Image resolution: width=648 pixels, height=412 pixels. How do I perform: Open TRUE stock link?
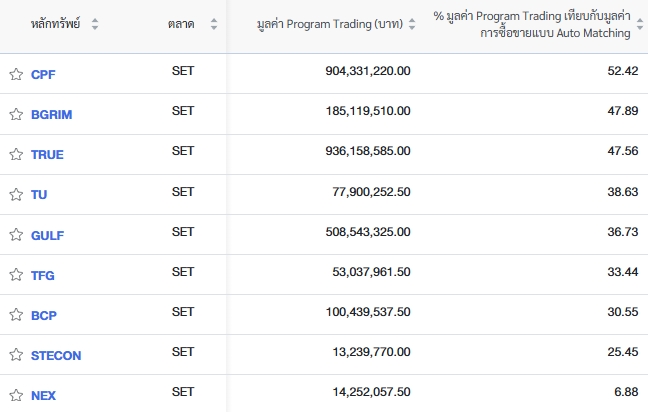point(48,155)
